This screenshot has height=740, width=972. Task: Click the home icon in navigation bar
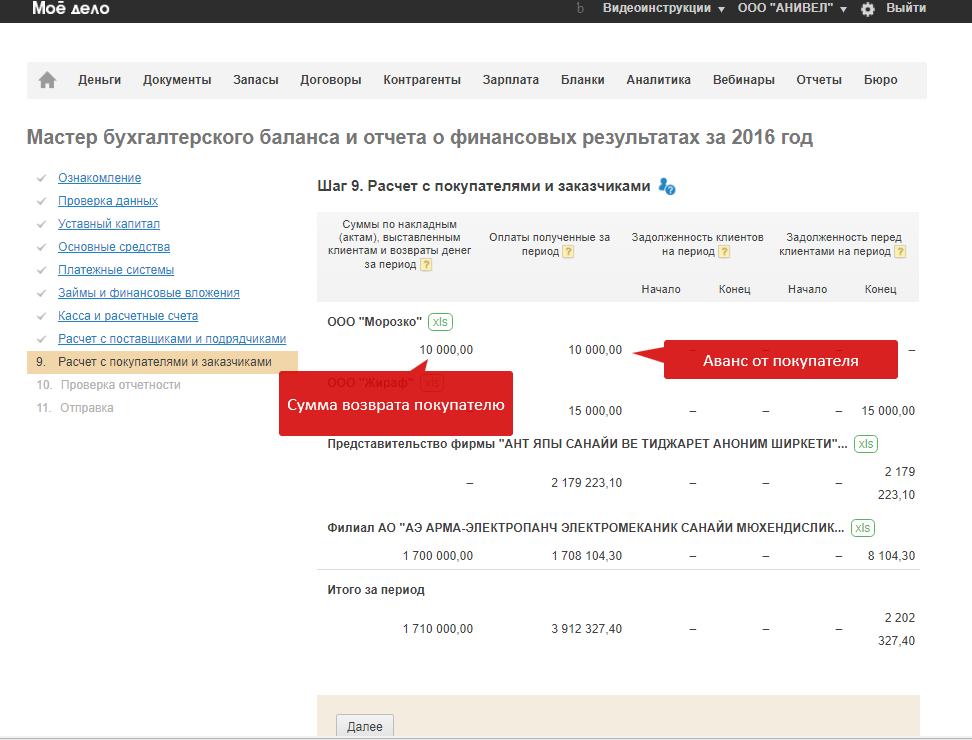pos(47,80)
